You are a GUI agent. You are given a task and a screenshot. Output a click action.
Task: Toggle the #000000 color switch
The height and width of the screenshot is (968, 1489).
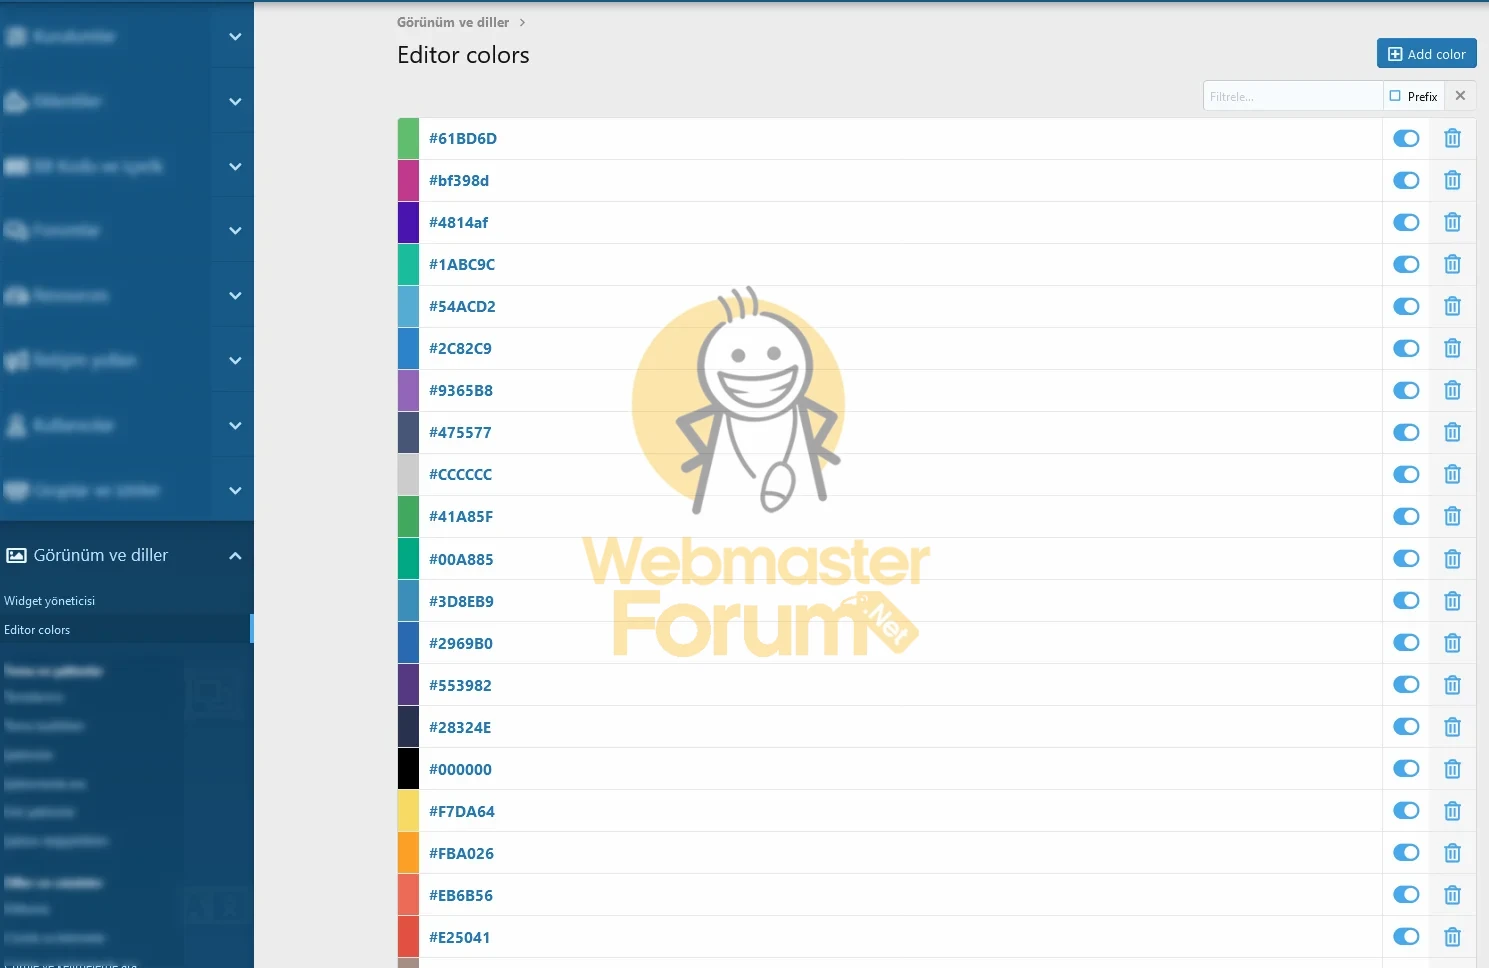[x=1406, y=769]
